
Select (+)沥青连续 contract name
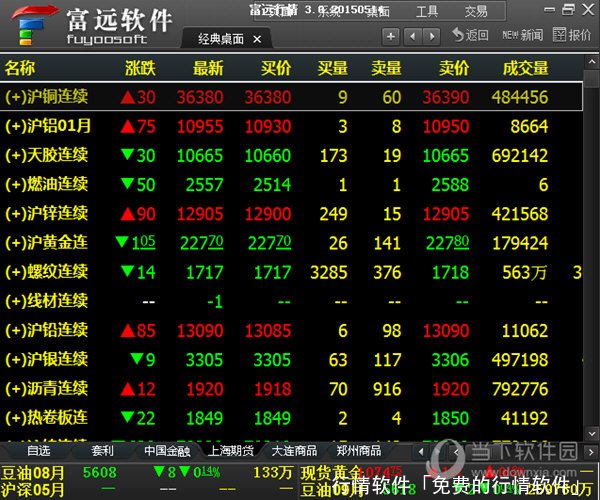46,388
